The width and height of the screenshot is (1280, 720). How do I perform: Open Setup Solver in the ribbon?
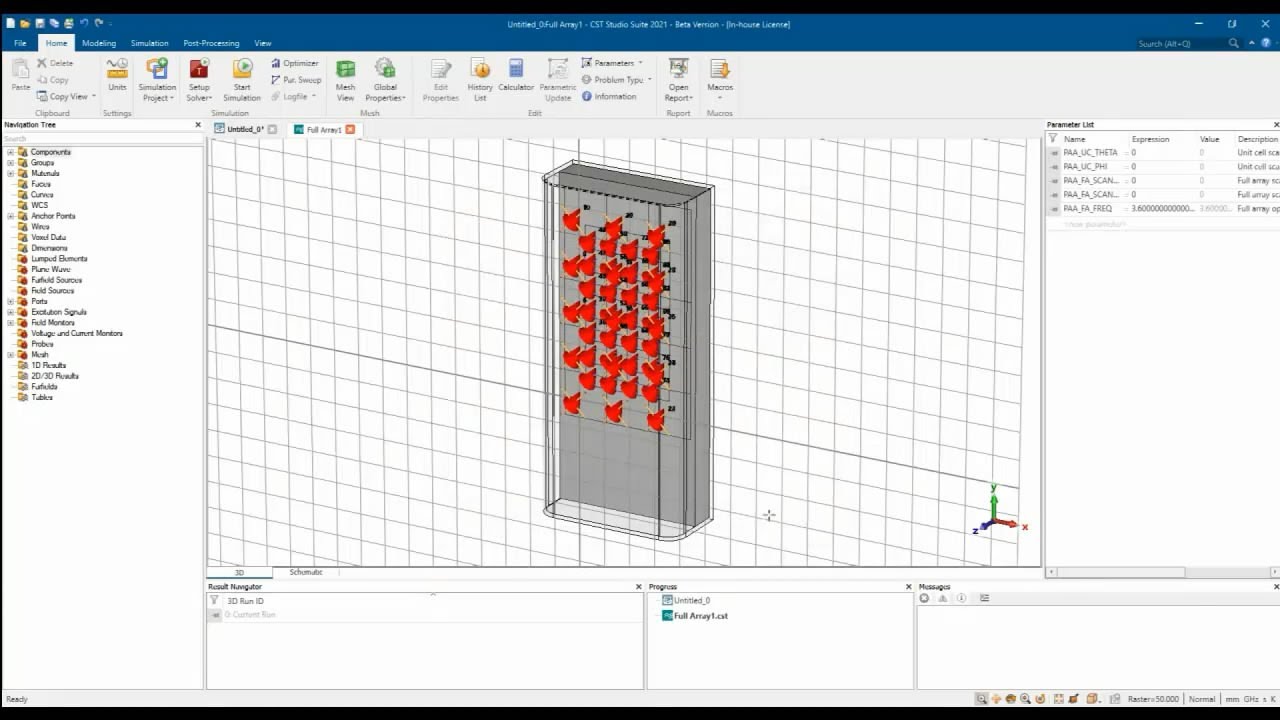[199, 79]
